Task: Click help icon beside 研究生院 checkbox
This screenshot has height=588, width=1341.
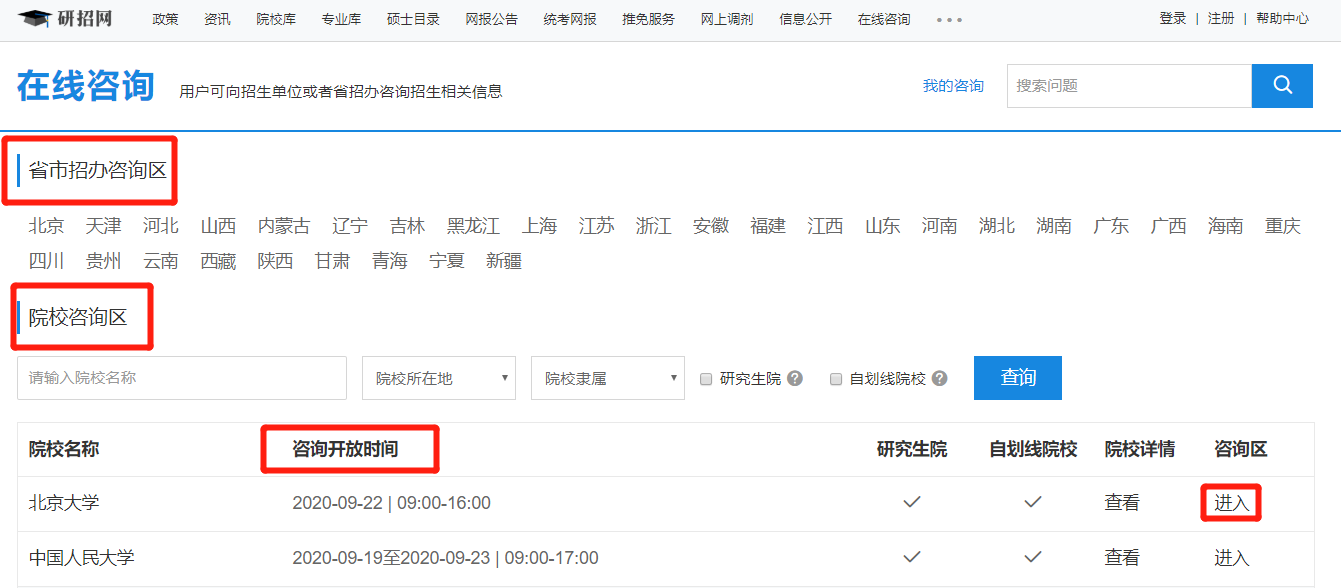Action: tap(795, 379)
